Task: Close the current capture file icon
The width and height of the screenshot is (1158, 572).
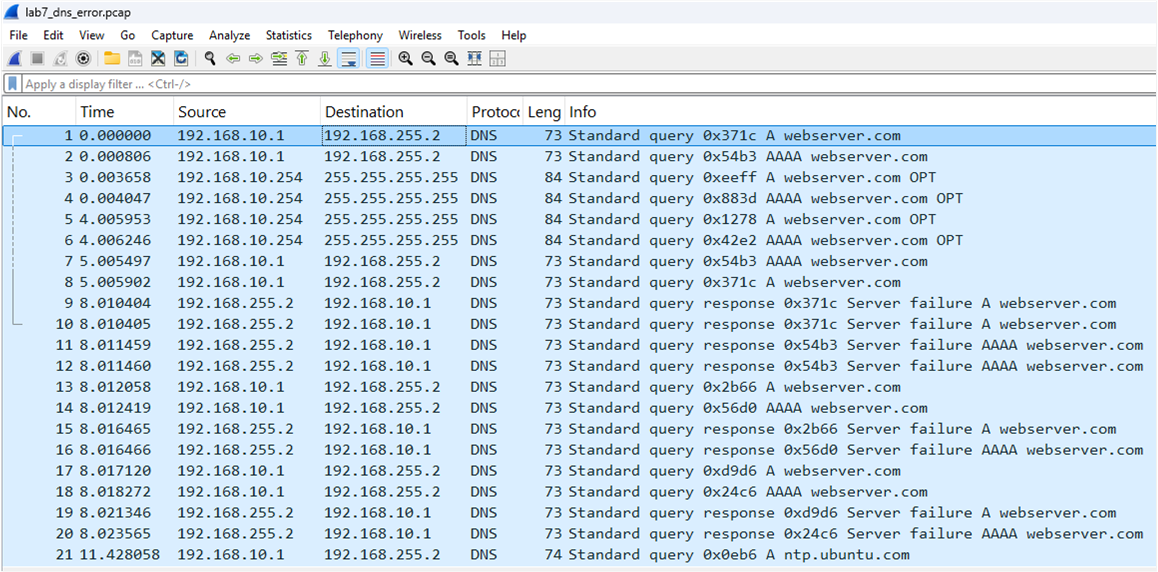Action: coord(158,59)
